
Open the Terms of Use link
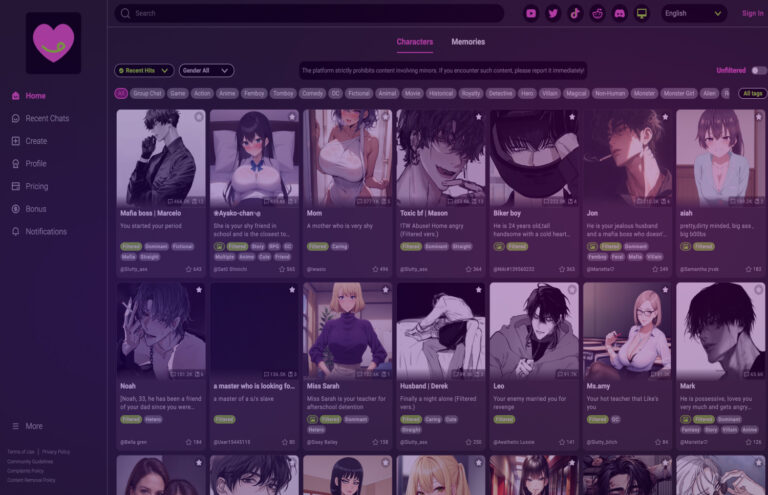[x=21, y=452]
